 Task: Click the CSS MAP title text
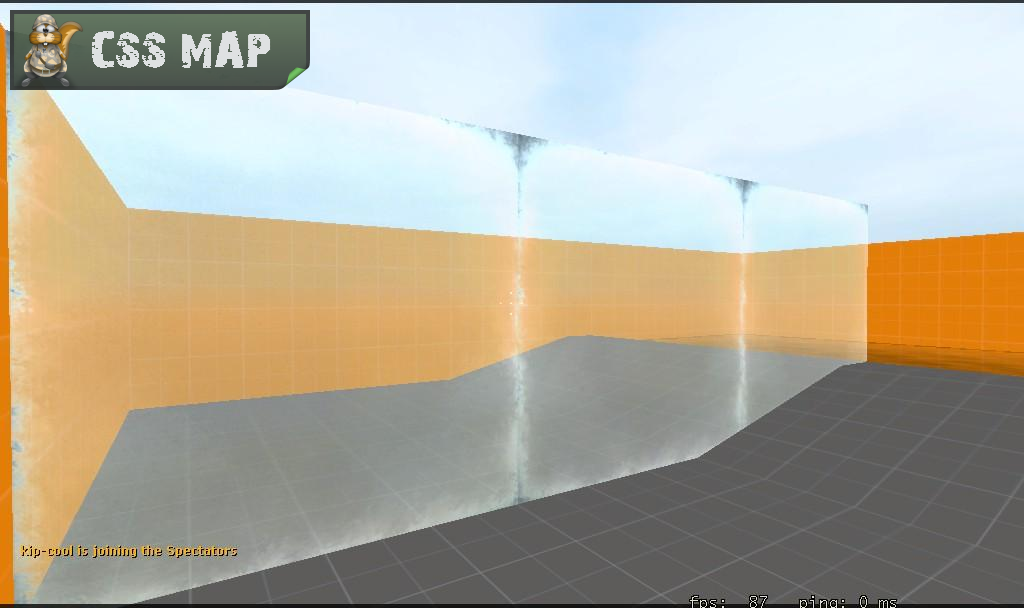[x=181, y=50]
